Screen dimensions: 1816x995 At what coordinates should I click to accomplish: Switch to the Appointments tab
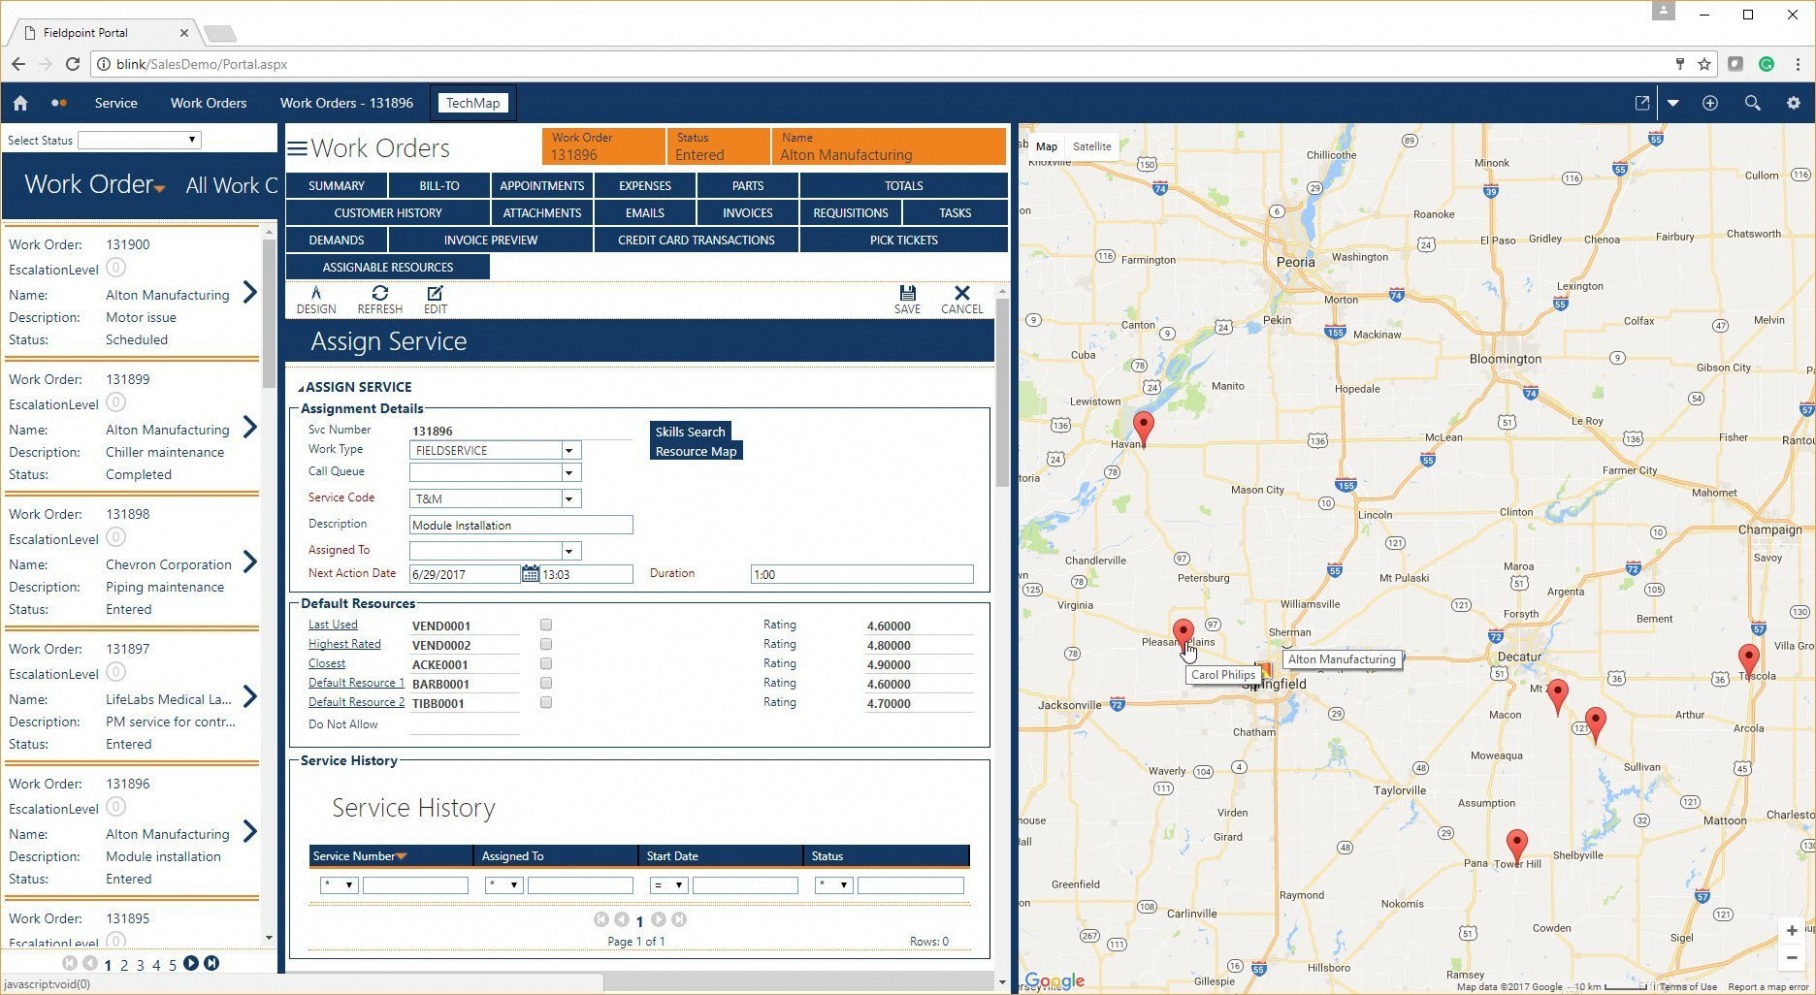(x=541, y=186)
